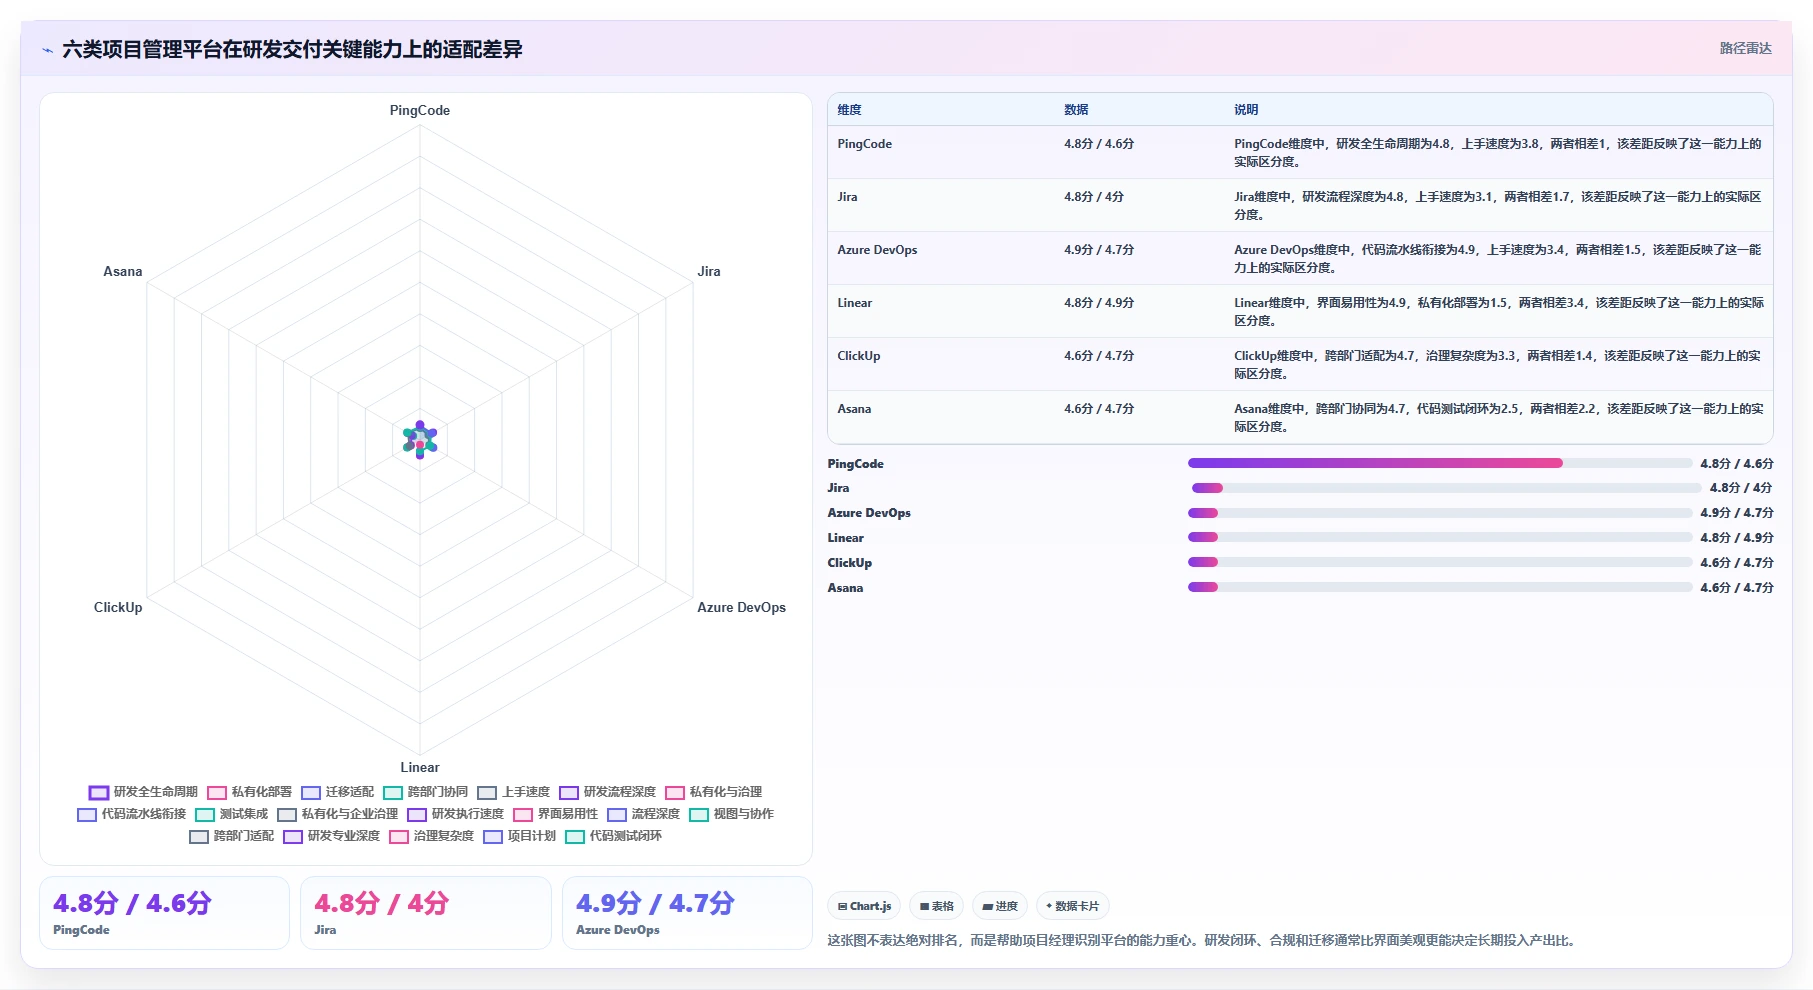This screenshot has width=1813, height=990.
Task: Click the 跨部门适配 legend color swatch
Action: coord(198,837)
